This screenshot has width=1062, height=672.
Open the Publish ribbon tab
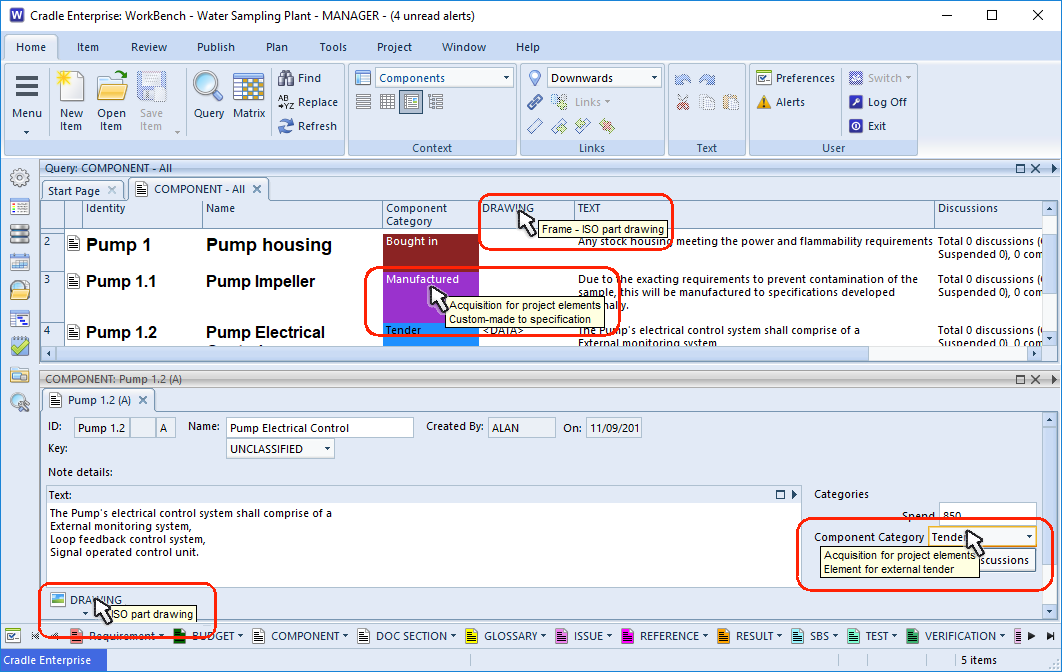(216, 47)
